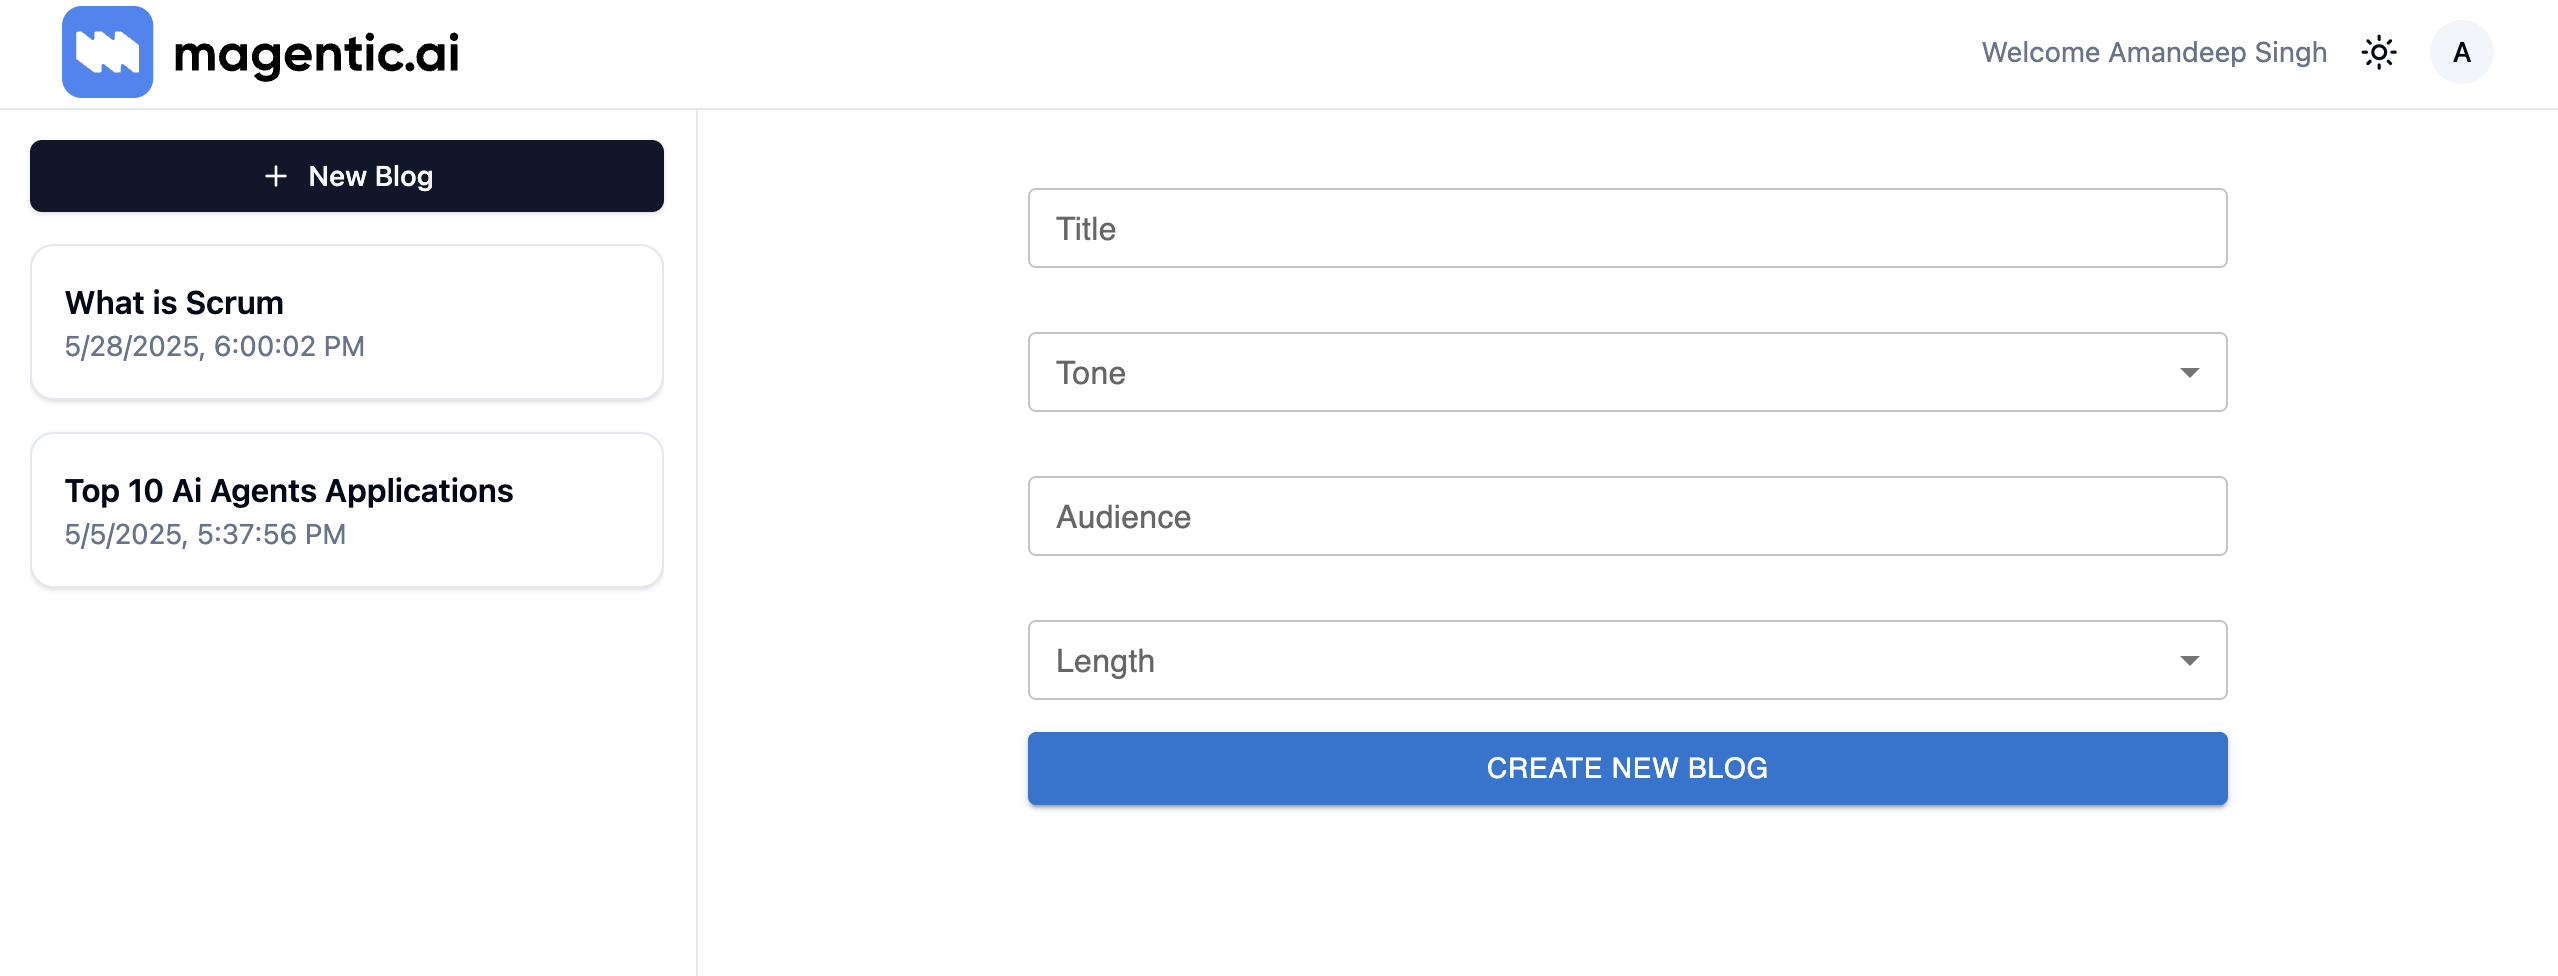Click the magentic.ai logo icon
Viewport: 2558px width, 976px height.
(x=106, y=52)
